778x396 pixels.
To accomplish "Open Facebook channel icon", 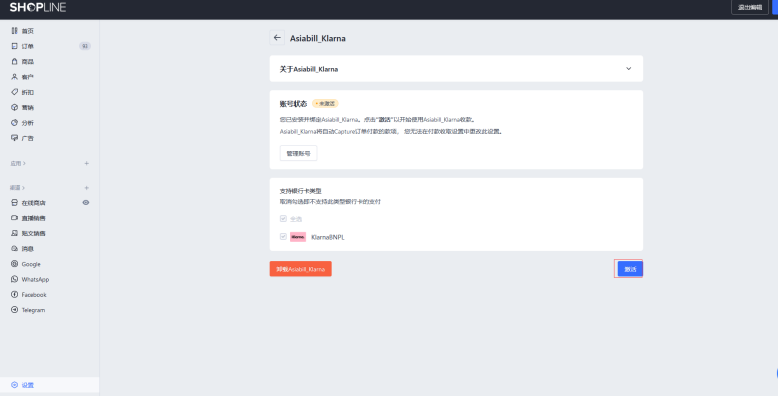I will pos(14,295).
